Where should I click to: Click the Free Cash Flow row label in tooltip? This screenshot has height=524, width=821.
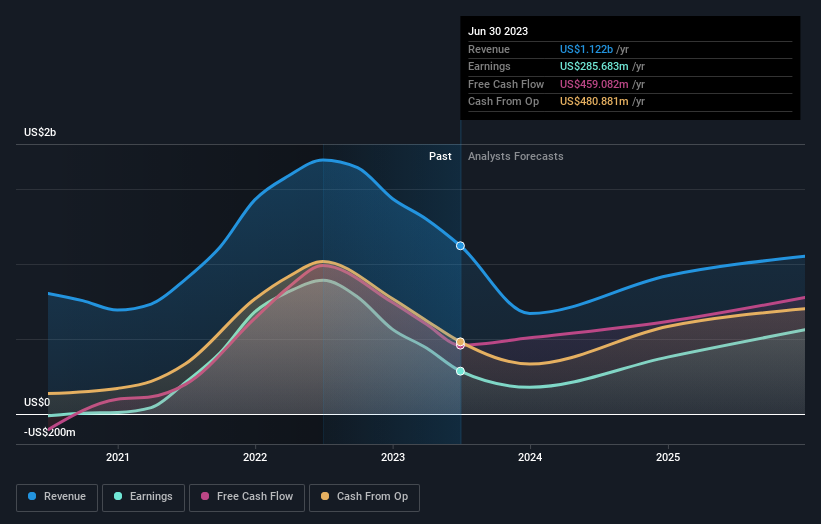(x=506, y=84)
